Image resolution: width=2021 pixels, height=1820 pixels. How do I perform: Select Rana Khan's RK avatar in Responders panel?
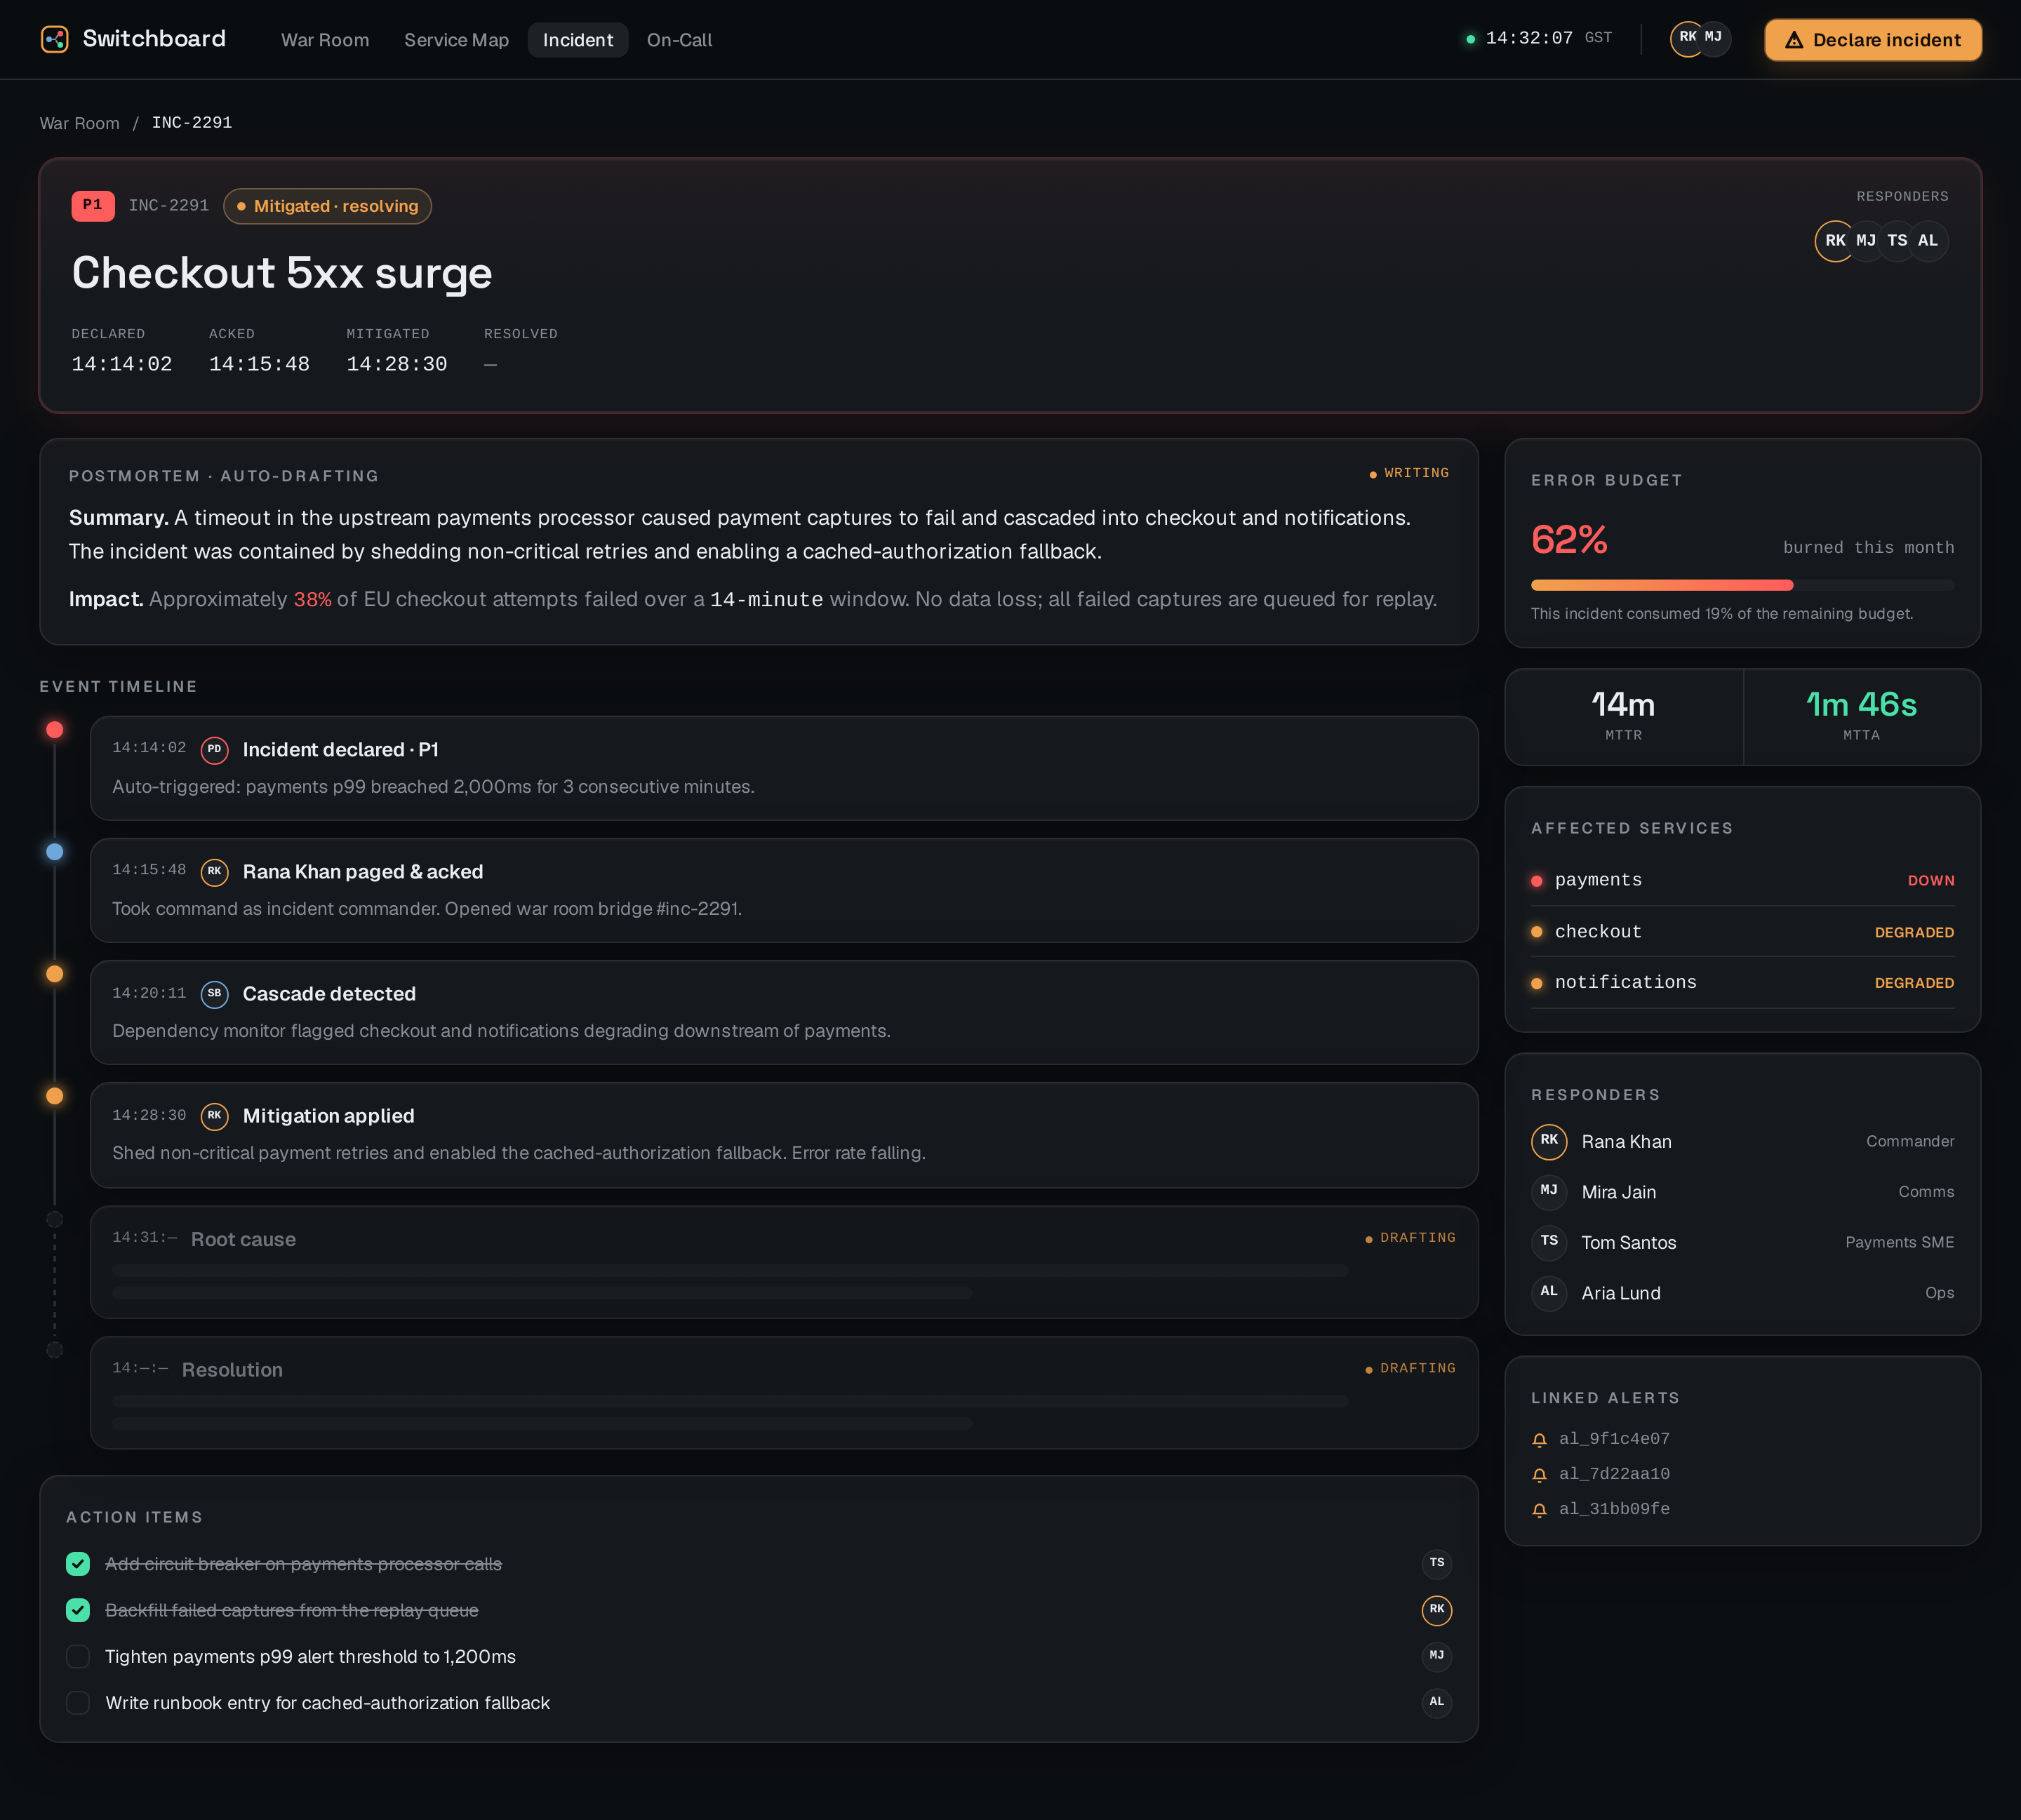(1548, 1141)
